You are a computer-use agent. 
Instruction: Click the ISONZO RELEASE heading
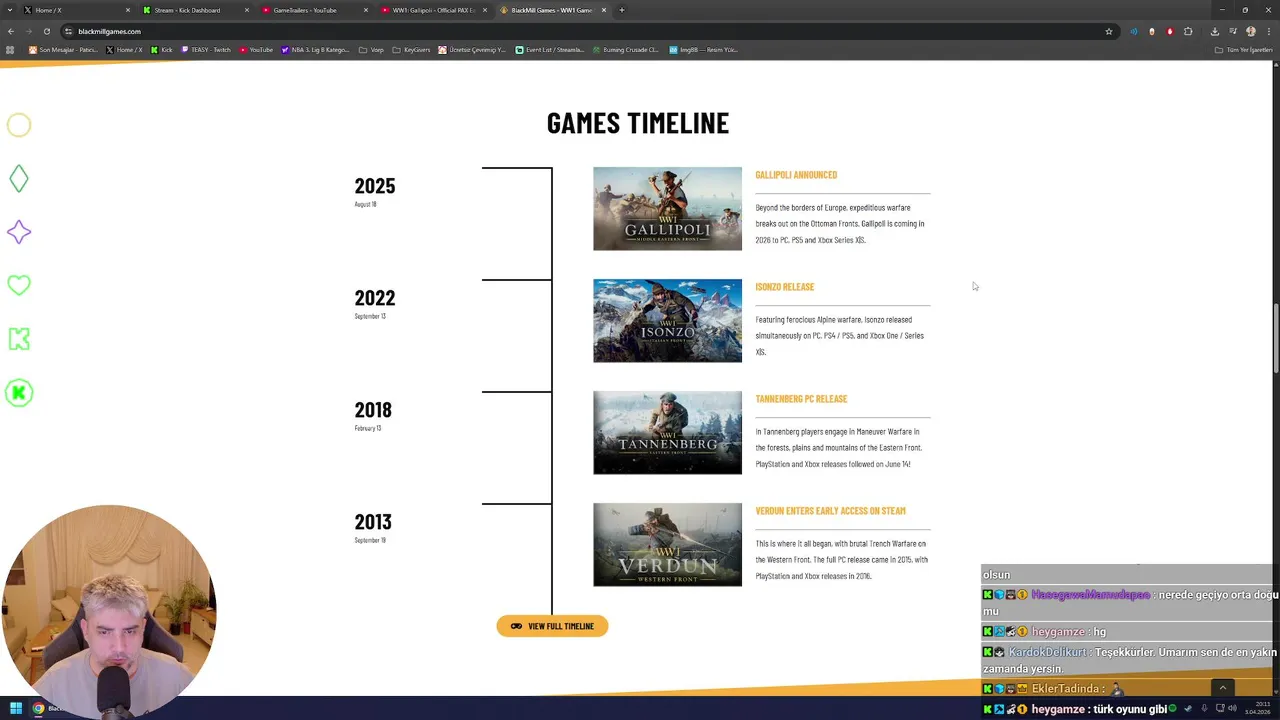tap(785, 287)
